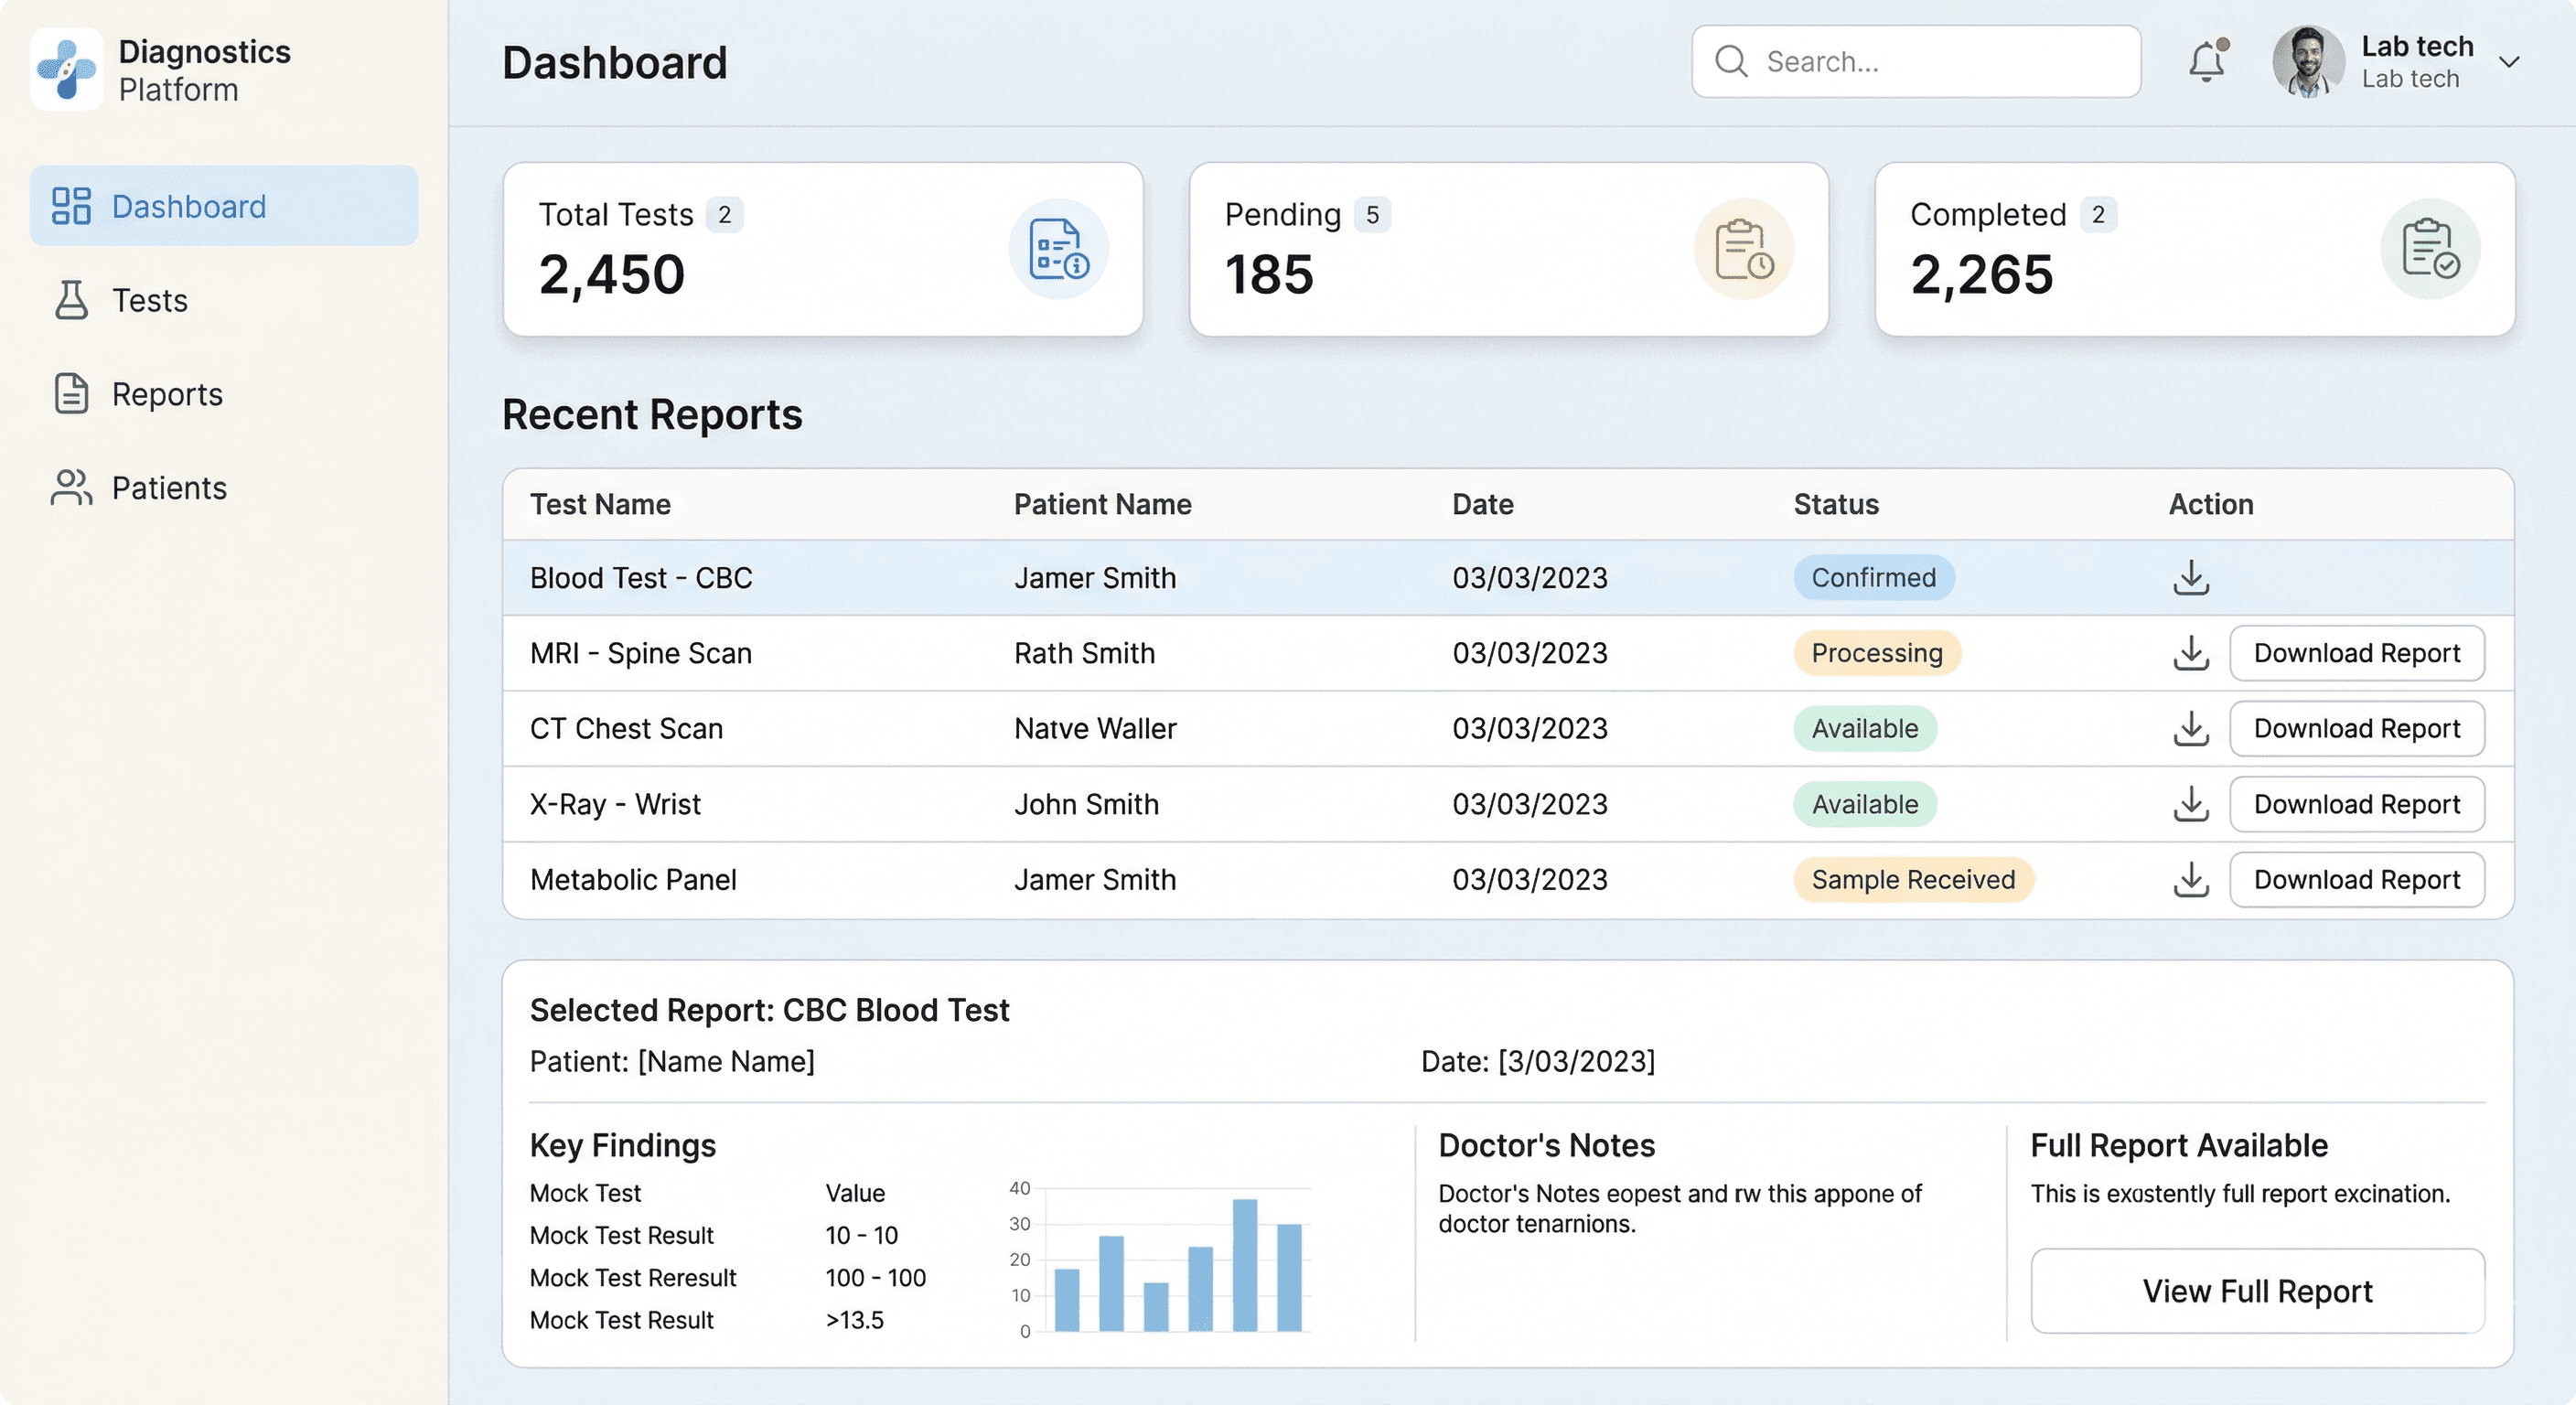
Task: Click the Pending clipboard clock icon
Action: [1743, 249]
